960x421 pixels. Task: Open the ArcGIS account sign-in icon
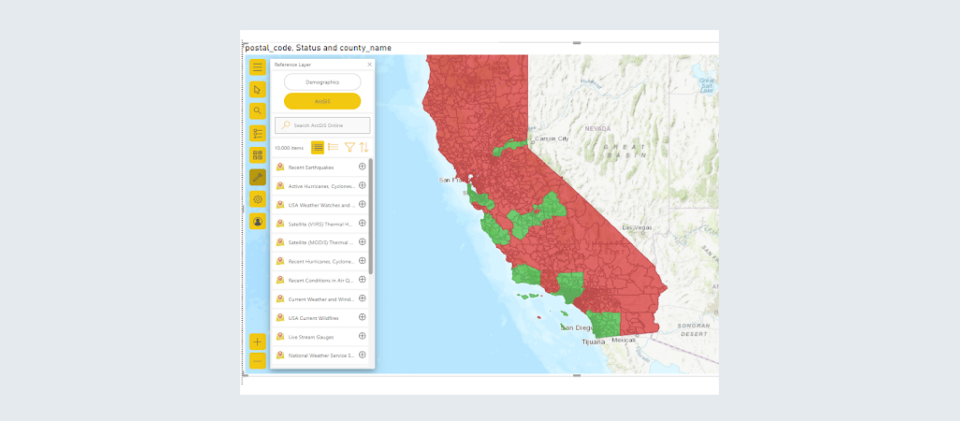258,221
